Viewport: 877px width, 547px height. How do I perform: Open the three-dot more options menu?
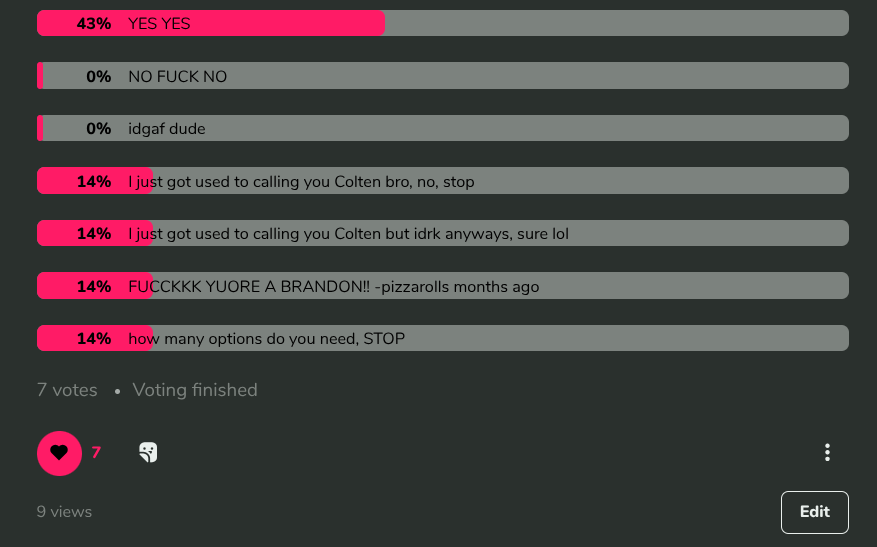point(827,453)
